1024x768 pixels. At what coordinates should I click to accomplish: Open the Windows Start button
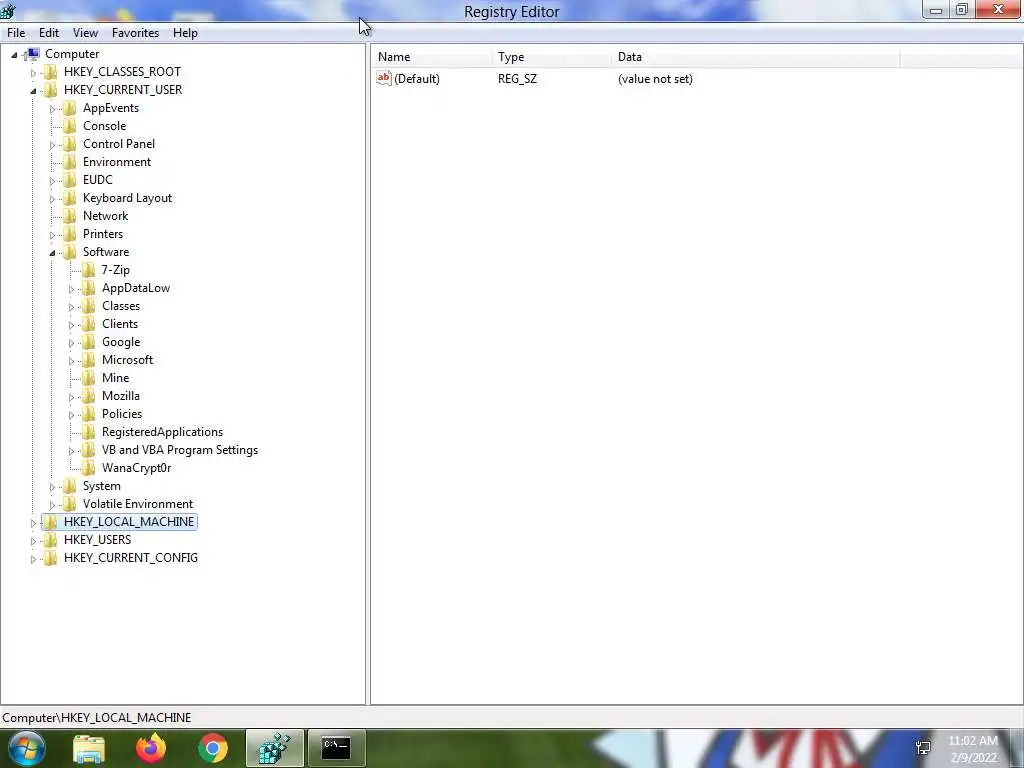tap(26, 748)
